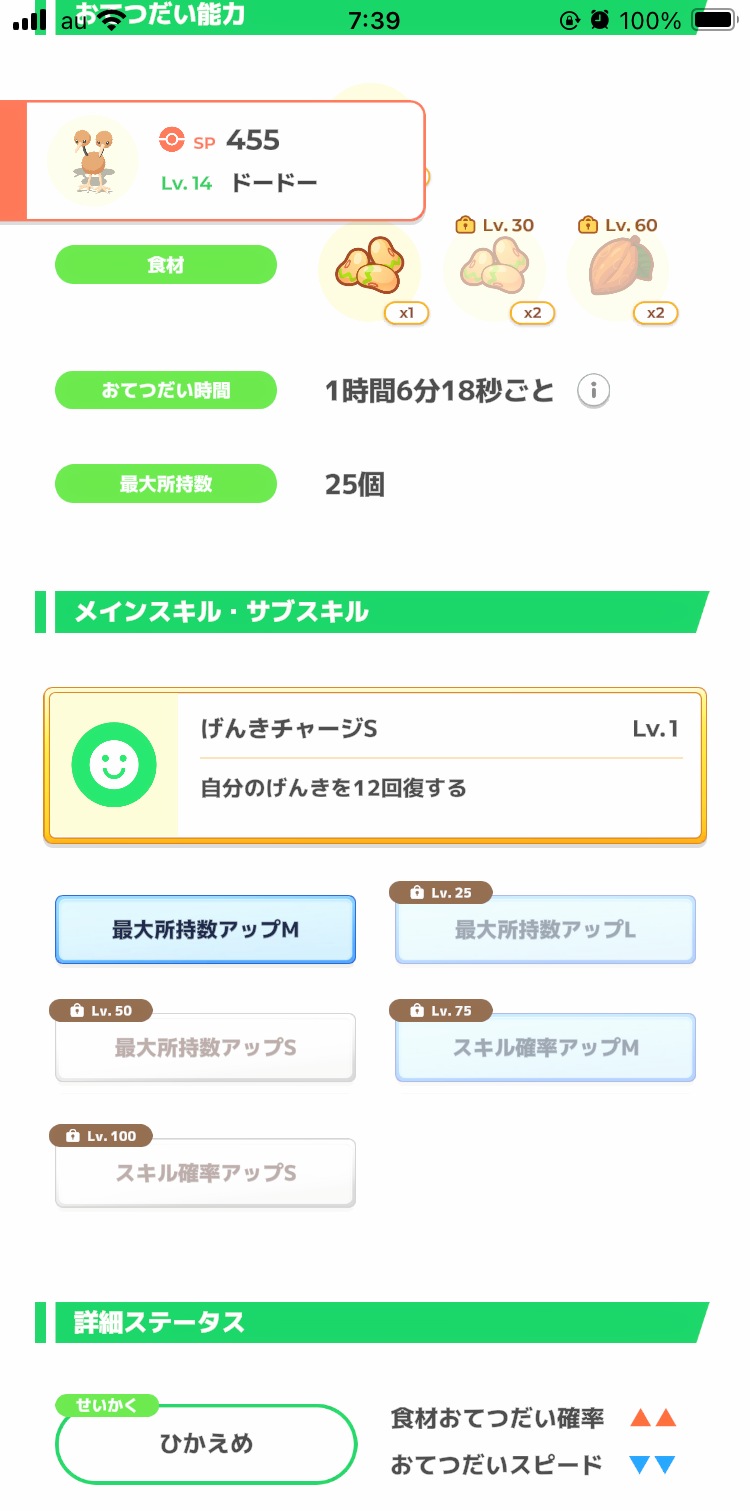Tap the おてつだい時間 green label
The height and width of the screenshot is (1511, 750).
pos(165,390)
